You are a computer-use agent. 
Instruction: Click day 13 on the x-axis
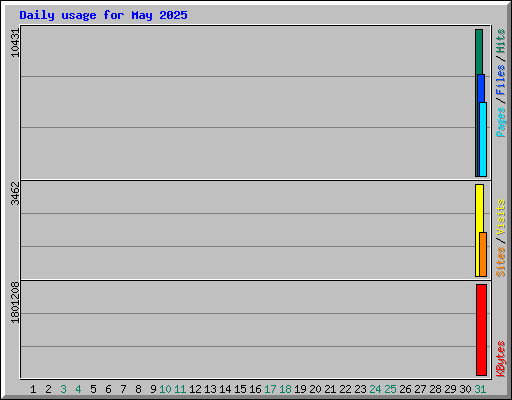210,389
